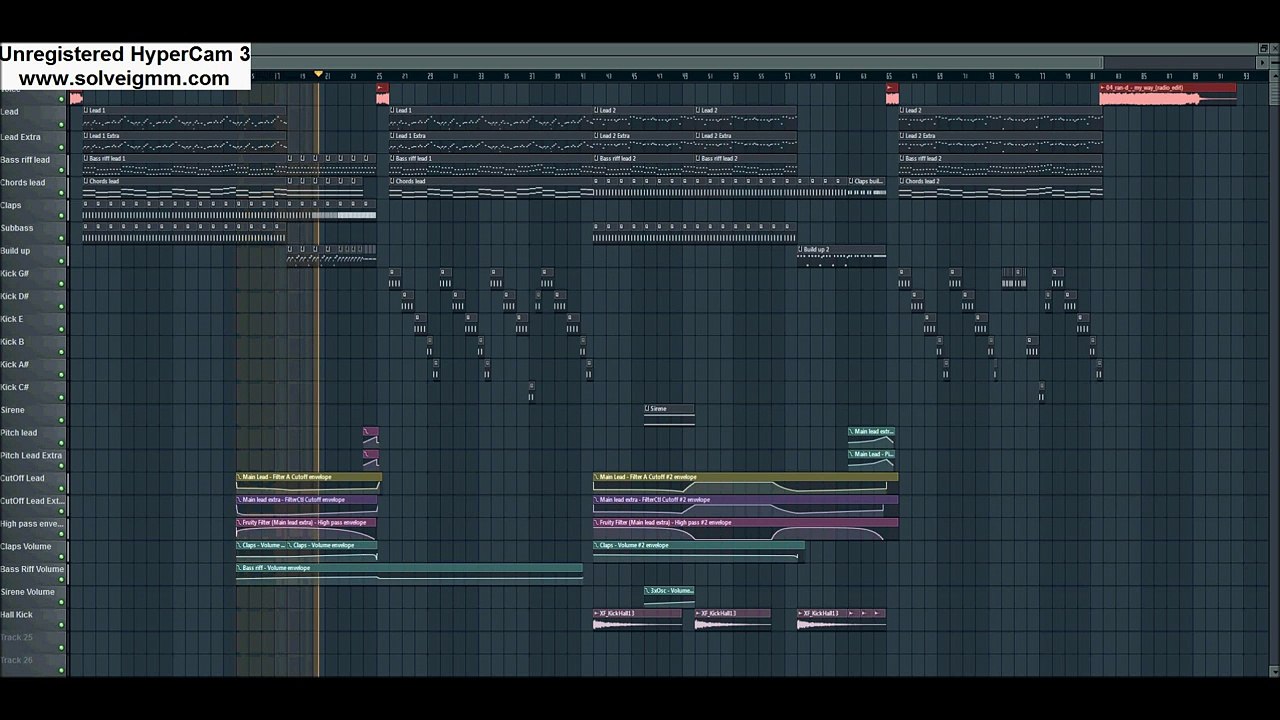The image size is (1280, 720).
Task: Toggle the Hall Kick track mute LED
Action: (62, 625)
